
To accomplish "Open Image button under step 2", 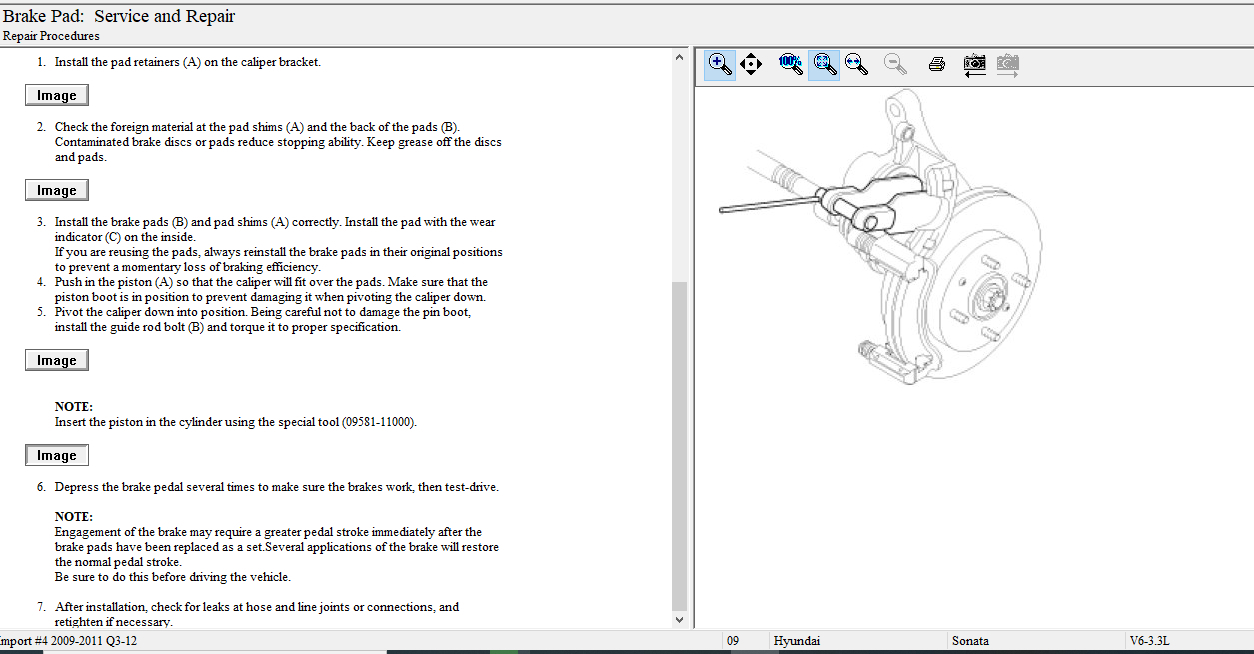I will click(x=57, y=190).
